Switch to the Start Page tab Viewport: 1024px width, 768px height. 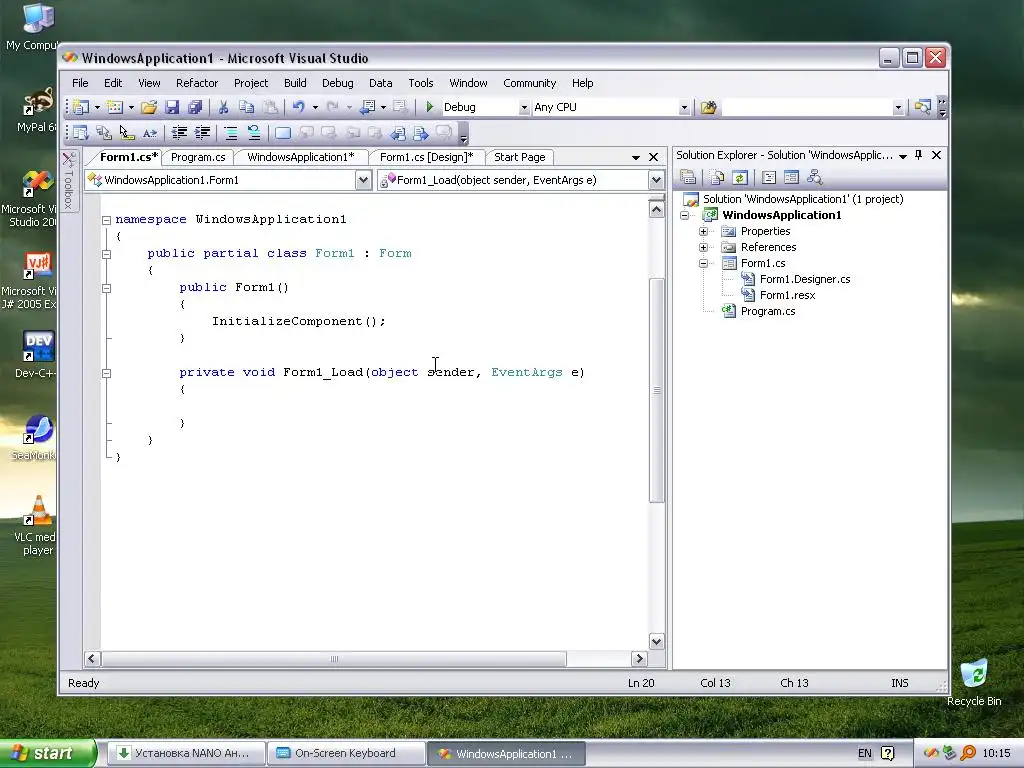(x=520, y=157)
